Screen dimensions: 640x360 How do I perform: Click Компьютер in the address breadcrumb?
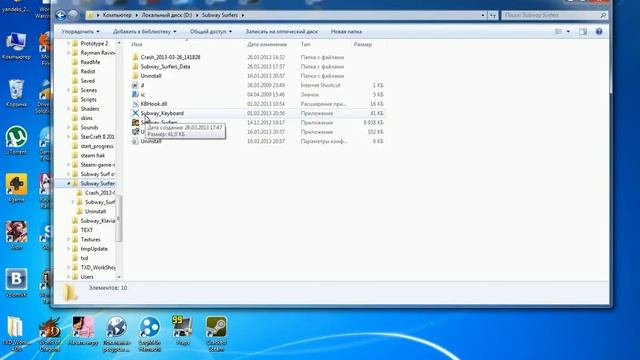[x=117, y=15]
